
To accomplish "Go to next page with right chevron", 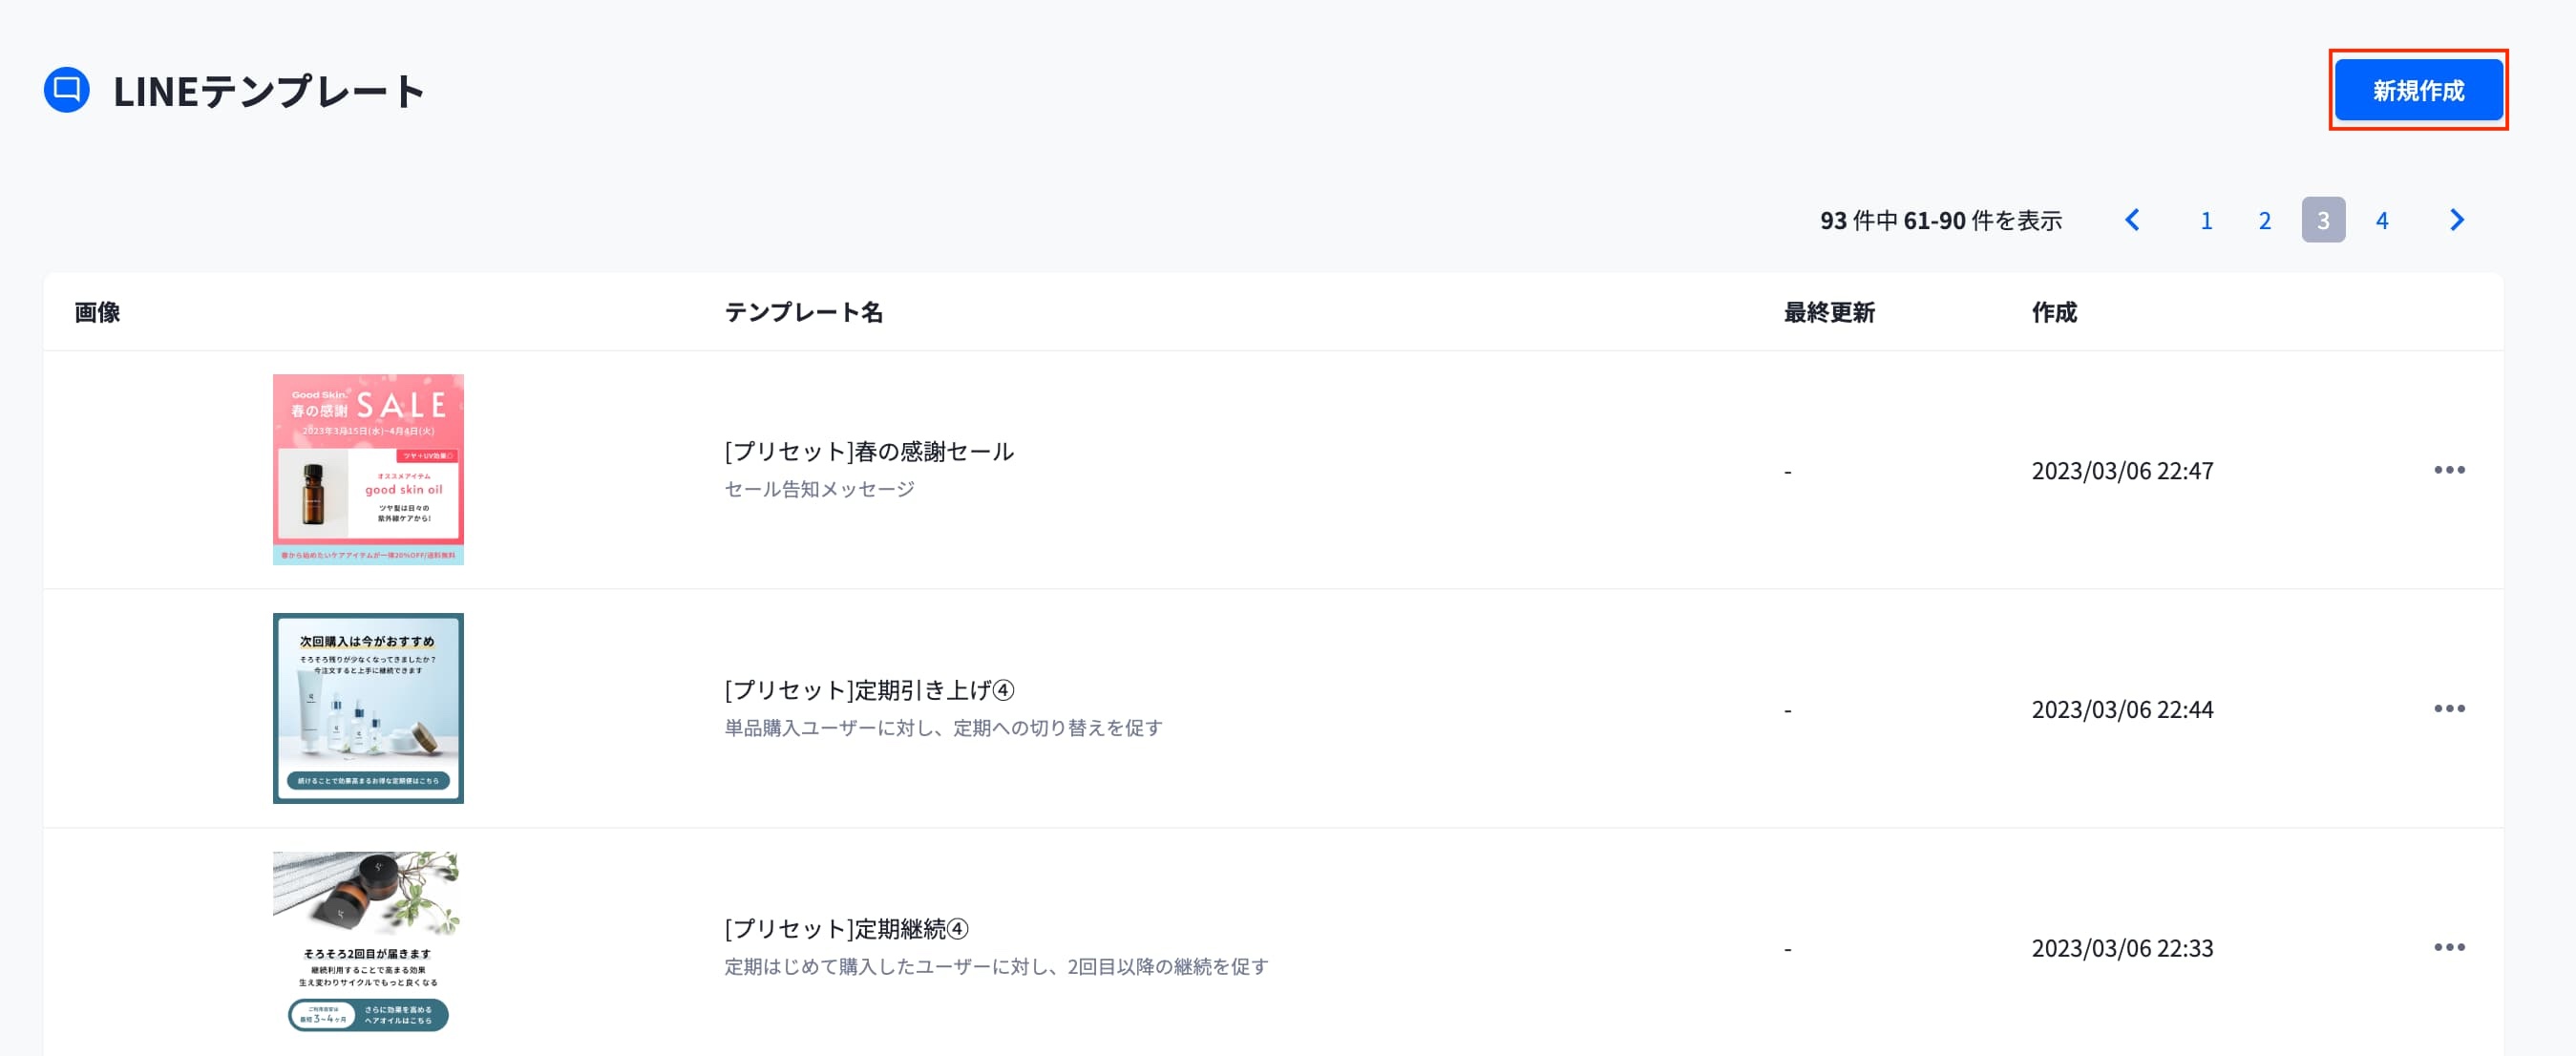I will (x=2456, y=220).
